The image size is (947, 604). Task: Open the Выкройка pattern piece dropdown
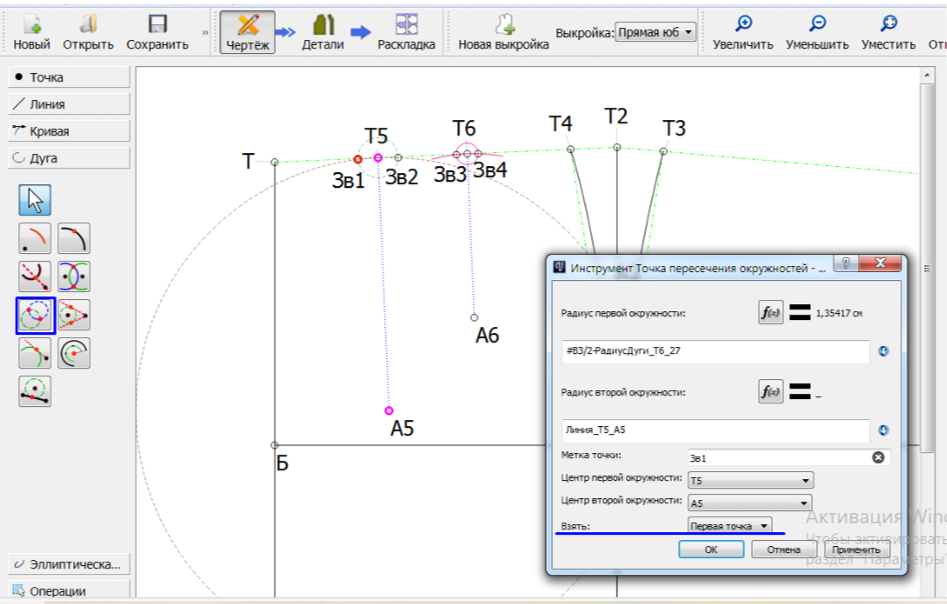click(x=655, y=32)
